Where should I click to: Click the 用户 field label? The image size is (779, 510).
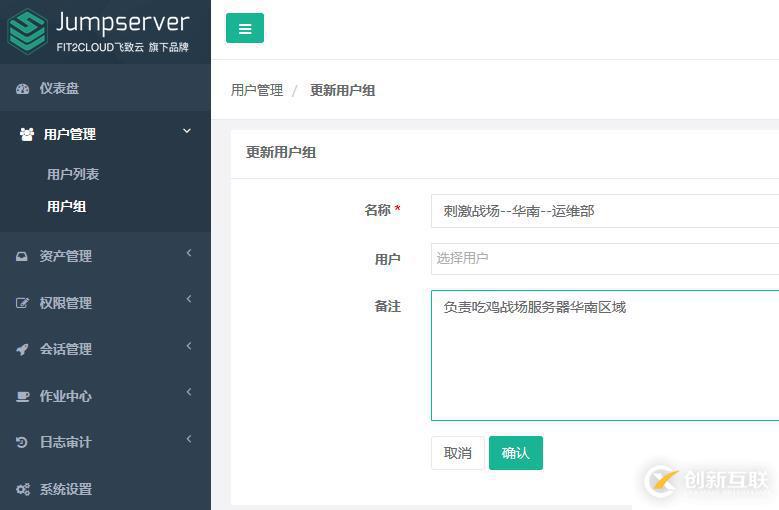(x=388, y=259)
